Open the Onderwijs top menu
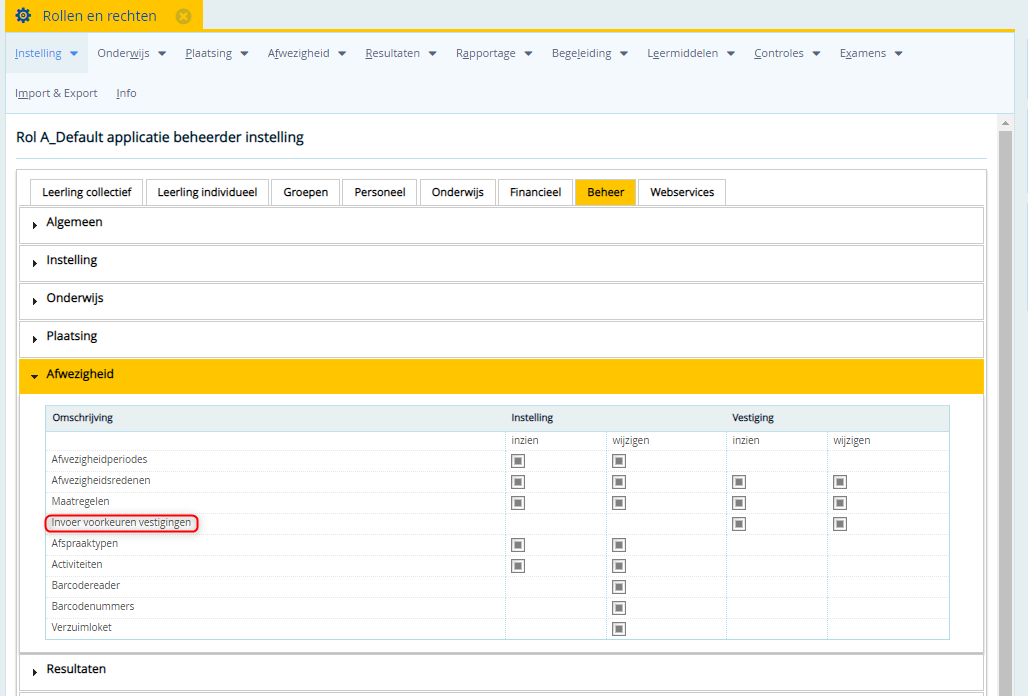This screenshot has height=696, width=1028. [132, 53]
